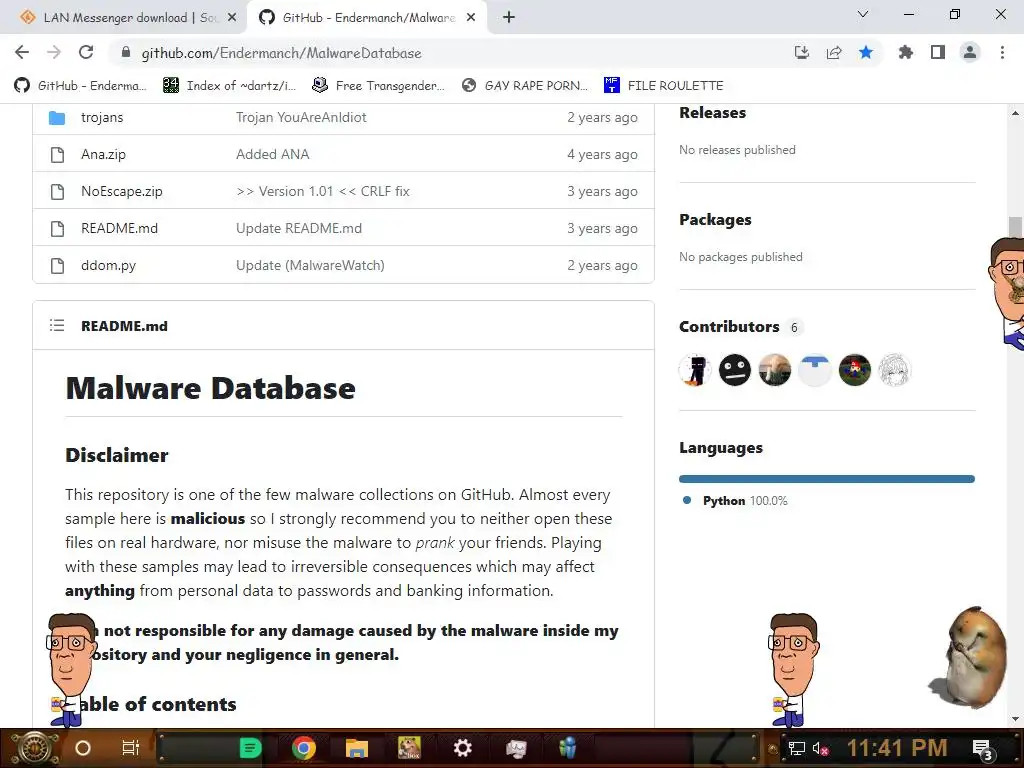Open the Chrome profile avatar
1024x768 pixels.
[x=970, y=52]
